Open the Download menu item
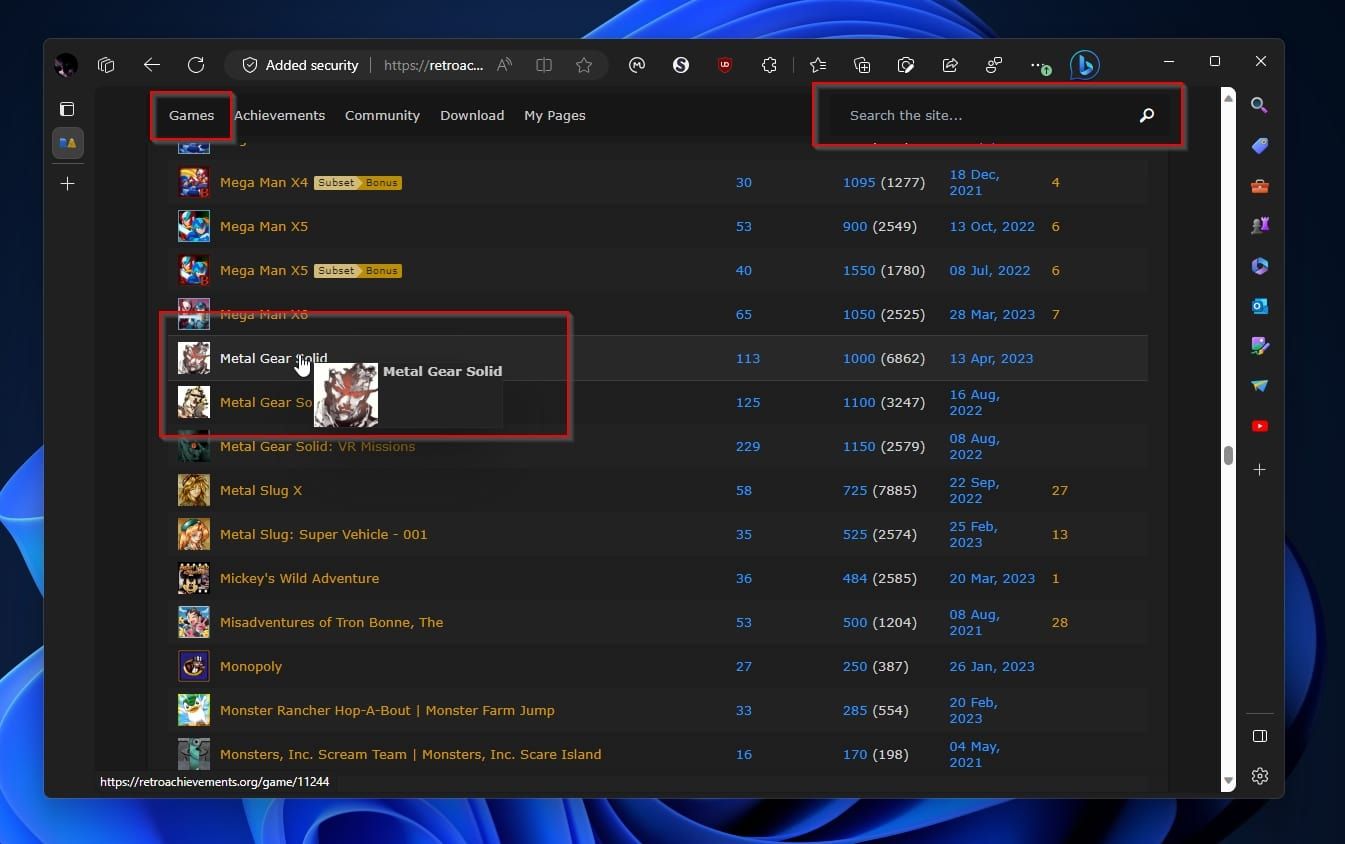Screen dimensions: 1345x844 tap(472, 115)
